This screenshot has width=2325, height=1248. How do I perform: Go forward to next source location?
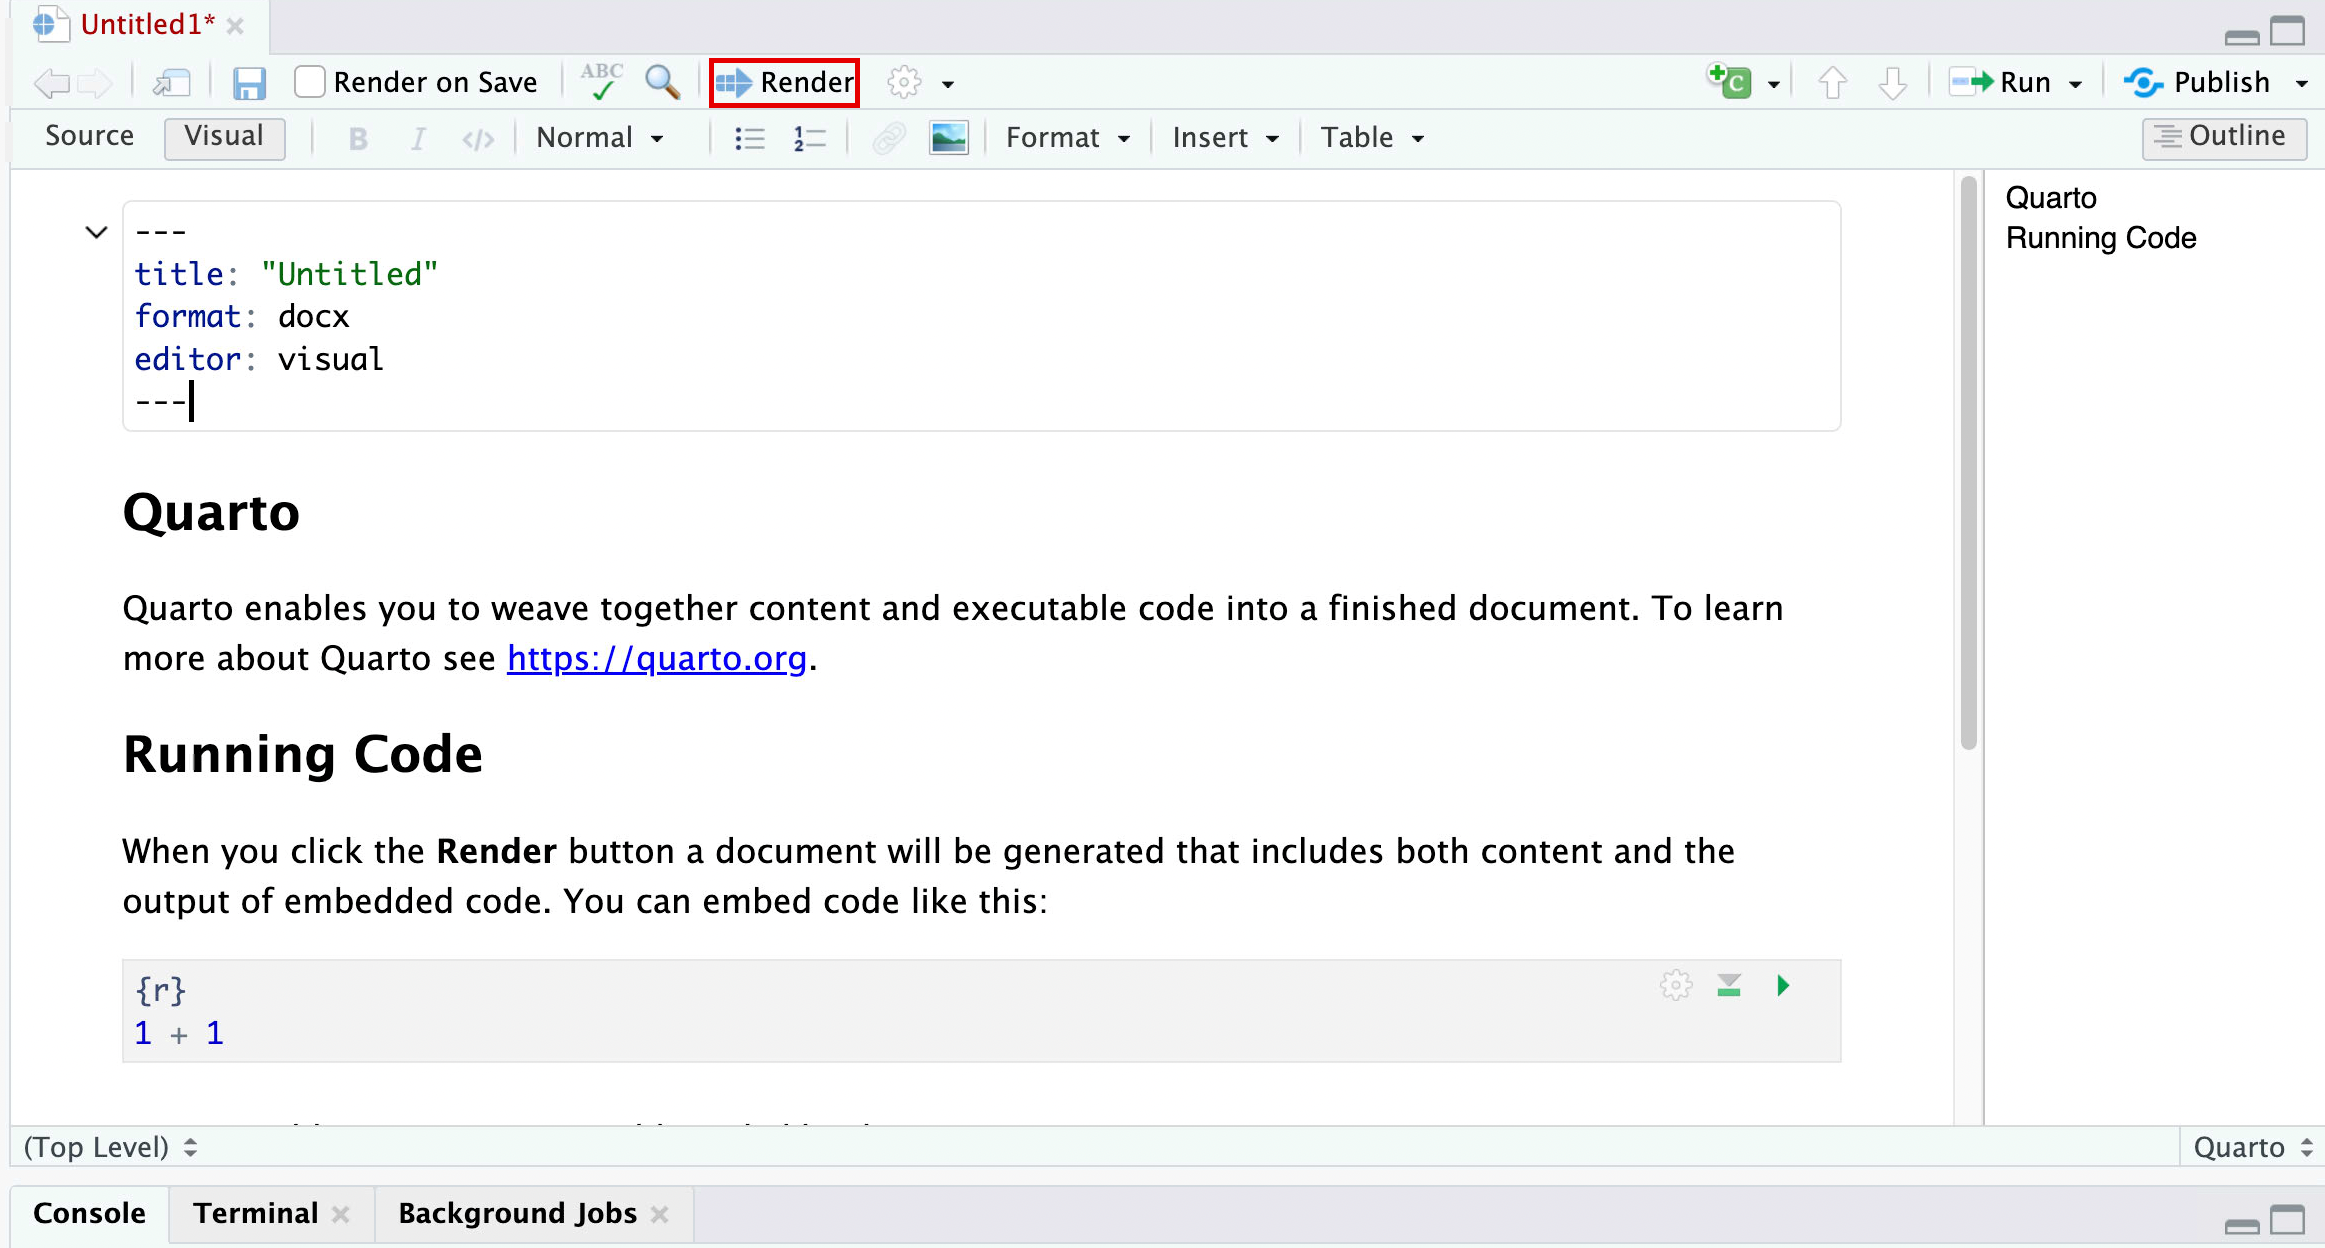tap(95, 83)
